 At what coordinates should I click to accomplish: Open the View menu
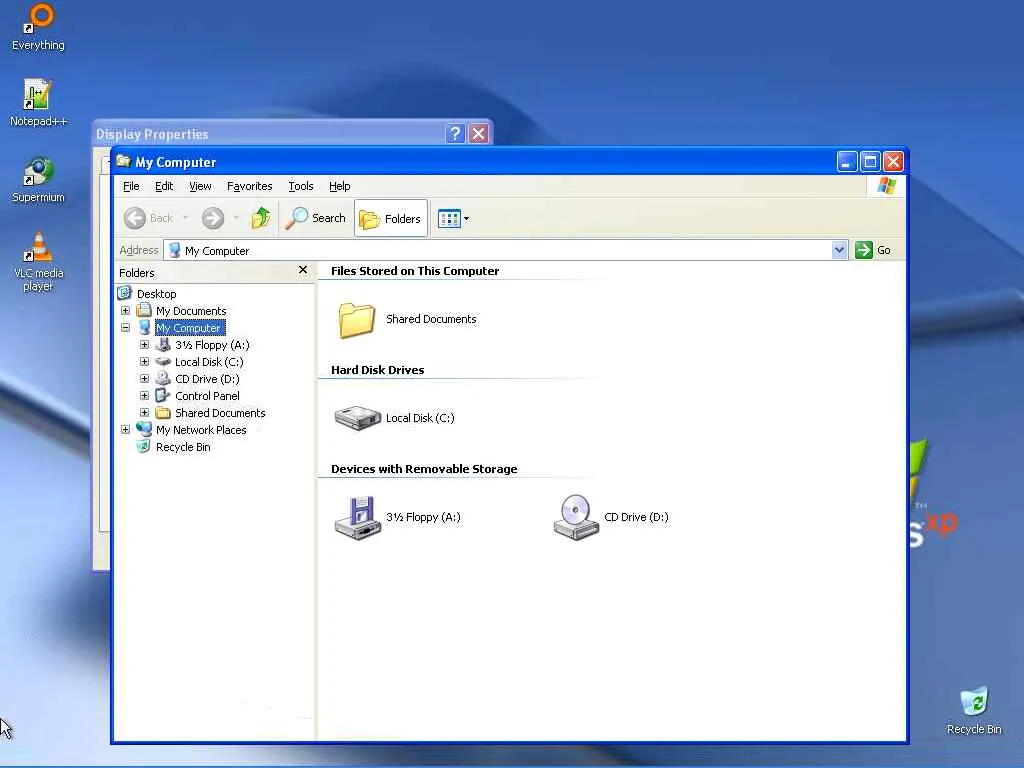click(200, 186)
